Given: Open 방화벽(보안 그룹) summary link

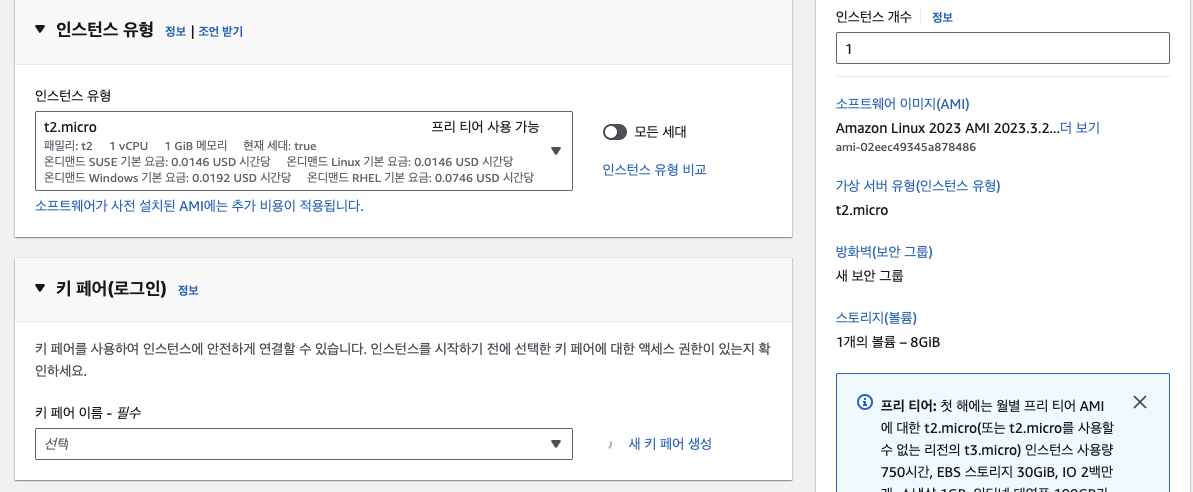Looking at the screenshot, I should tap(890, 251).
